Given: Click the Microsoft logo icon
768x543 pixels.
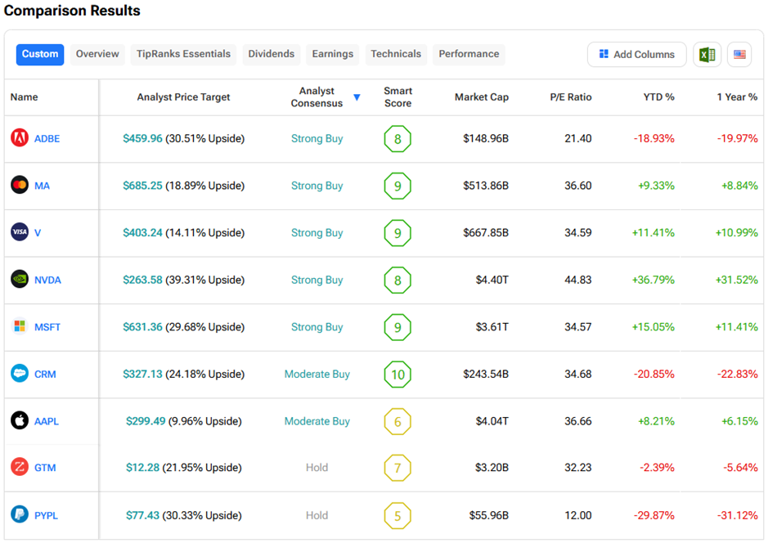Looking at the screenshot, I should pyautogui.click(x=19, y=326).
